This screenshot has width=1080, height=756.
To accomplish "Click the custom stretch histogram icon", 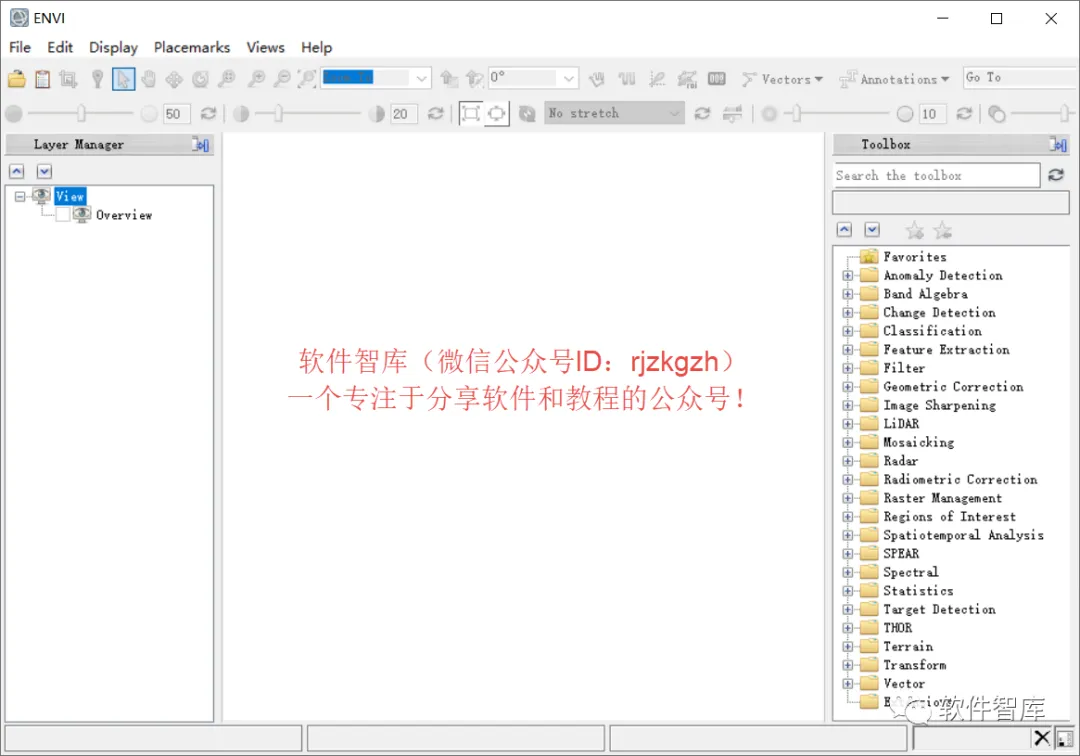I will click(731, 113).
